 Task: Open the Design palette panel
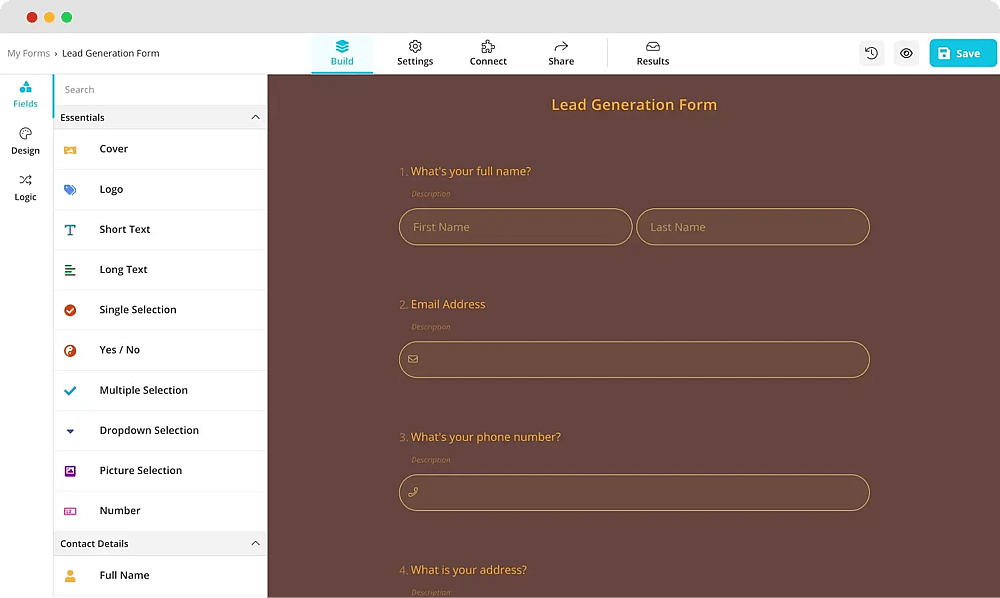[26, 141]
